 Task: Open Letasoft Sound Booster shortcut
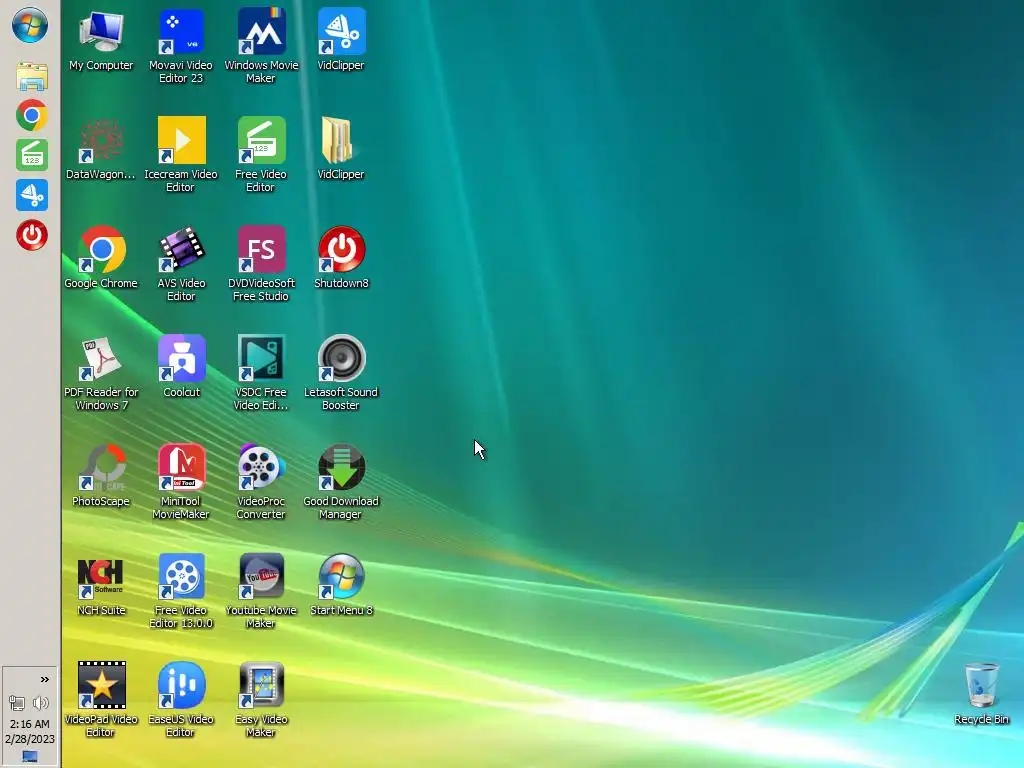click(x=341, y=373)
